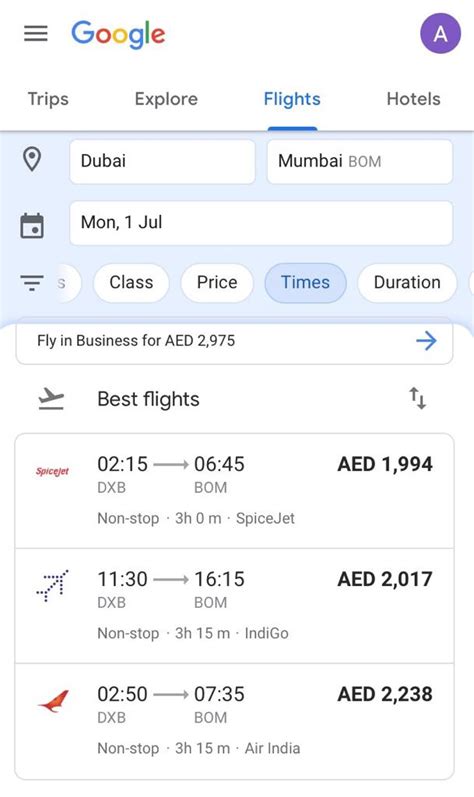
Task: Open the hamburger main menu
Action: pos(36,34)
